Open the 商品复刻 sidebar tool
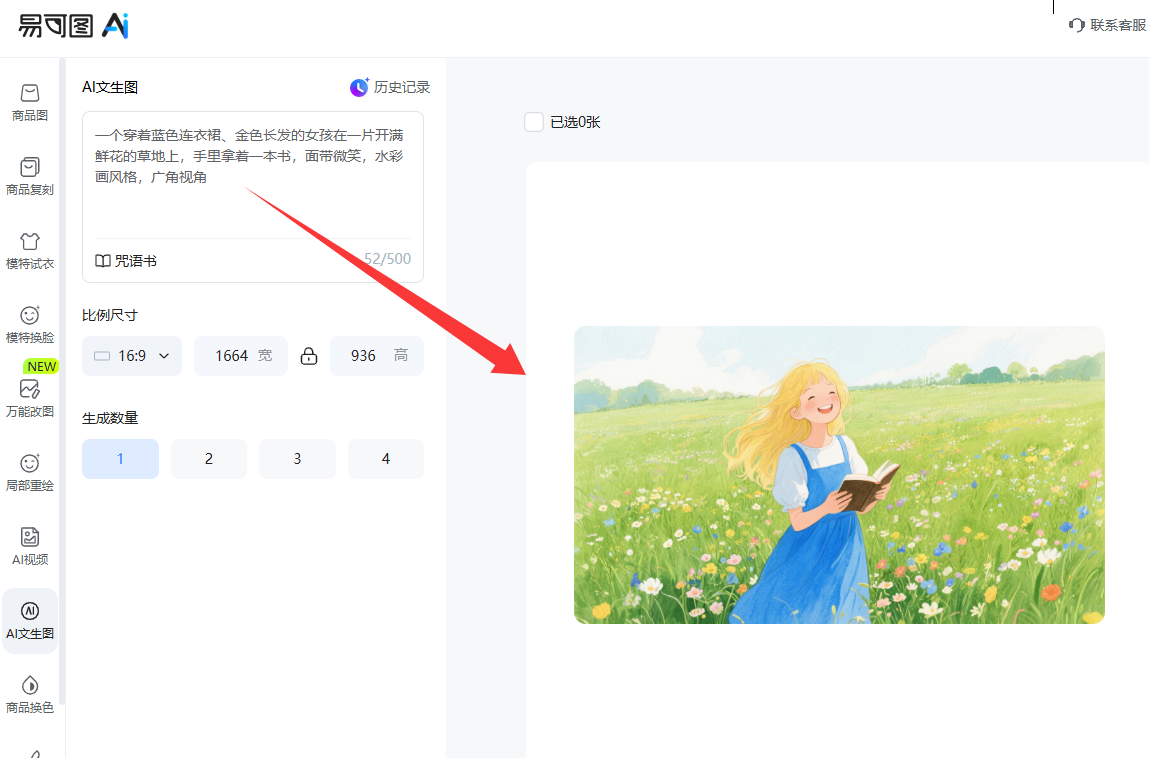Screen dimensions: 1149x758 coord(30,177)
